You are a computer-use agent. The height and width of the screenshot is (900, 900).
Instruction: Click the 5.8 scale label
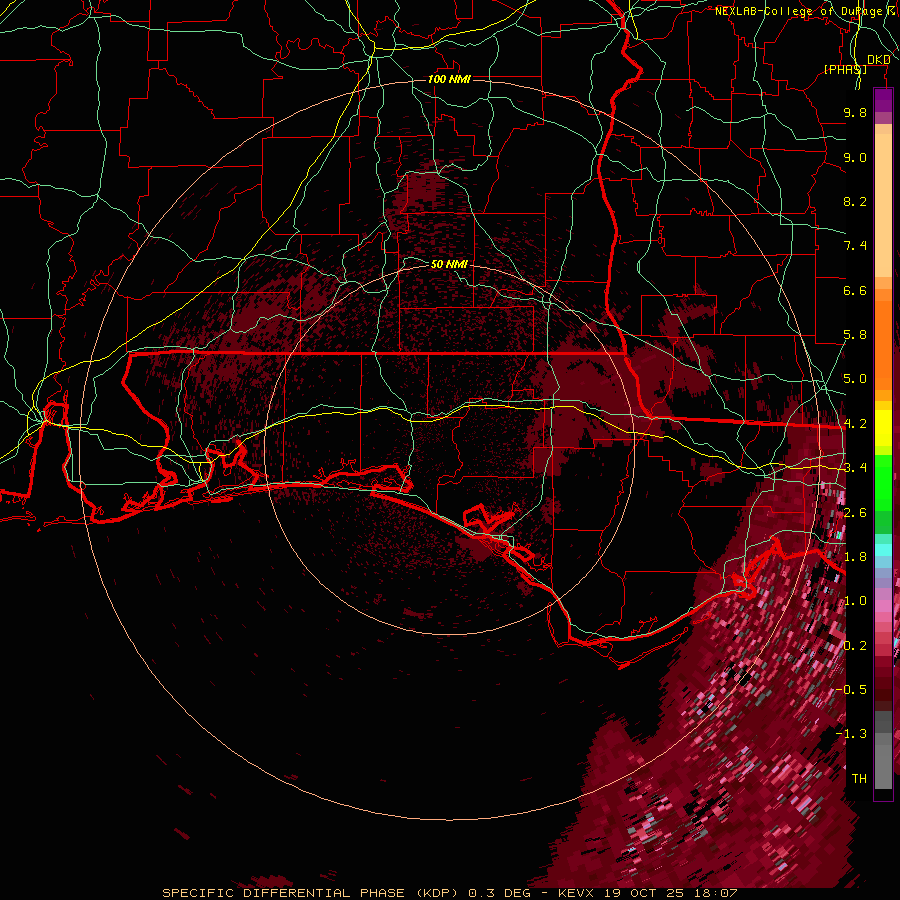(855, 335)
